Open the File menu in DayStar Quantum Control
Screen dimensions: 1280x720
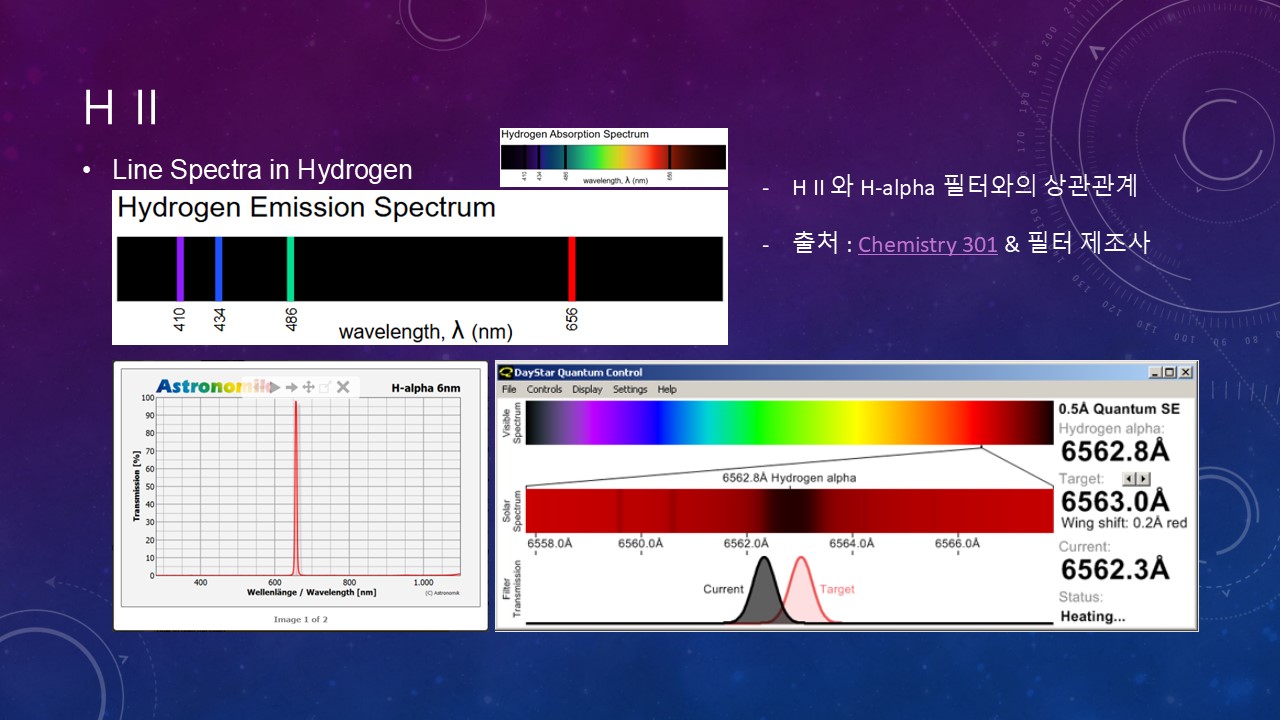[x=509, y=389]
